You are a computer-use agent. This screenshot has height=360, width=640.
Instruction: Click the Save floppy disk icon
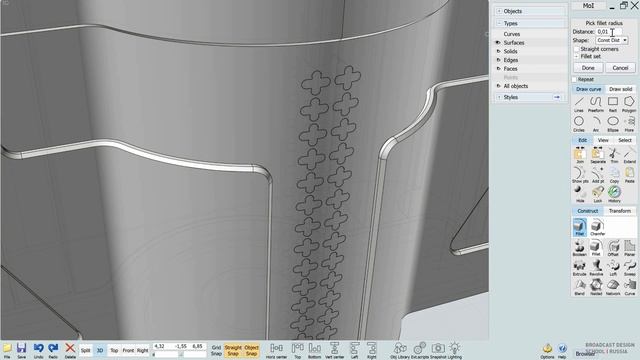coord(22,350)
